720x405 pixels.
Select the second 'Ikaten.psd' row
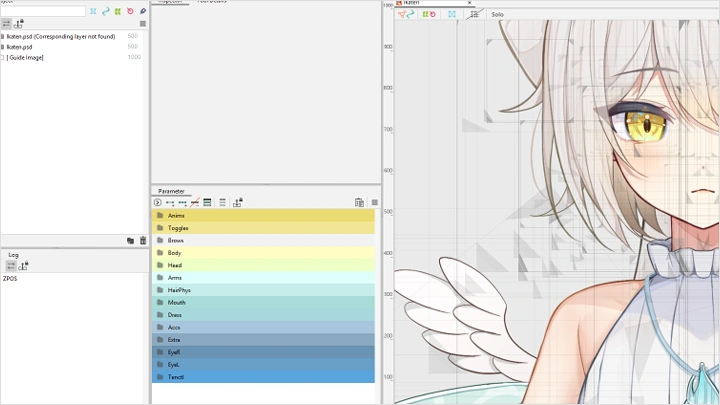(73, 47)
